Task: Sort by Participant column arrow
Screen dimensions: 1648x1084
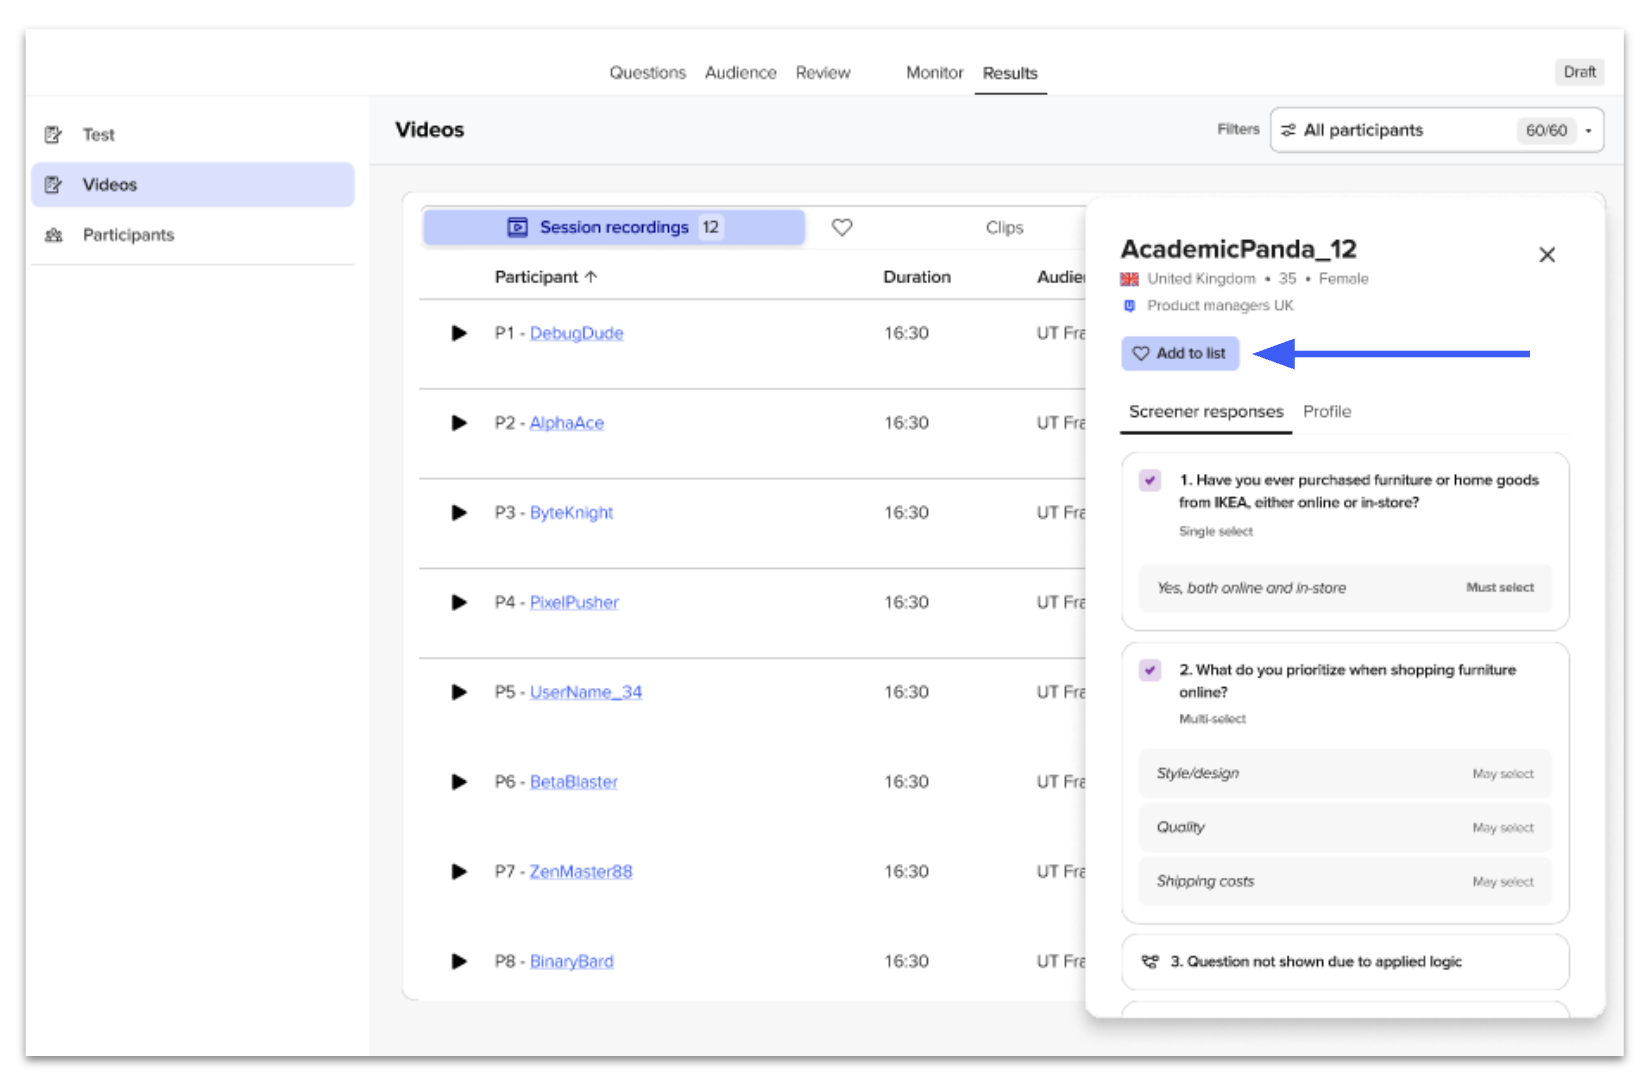Action: coord(591,277)
